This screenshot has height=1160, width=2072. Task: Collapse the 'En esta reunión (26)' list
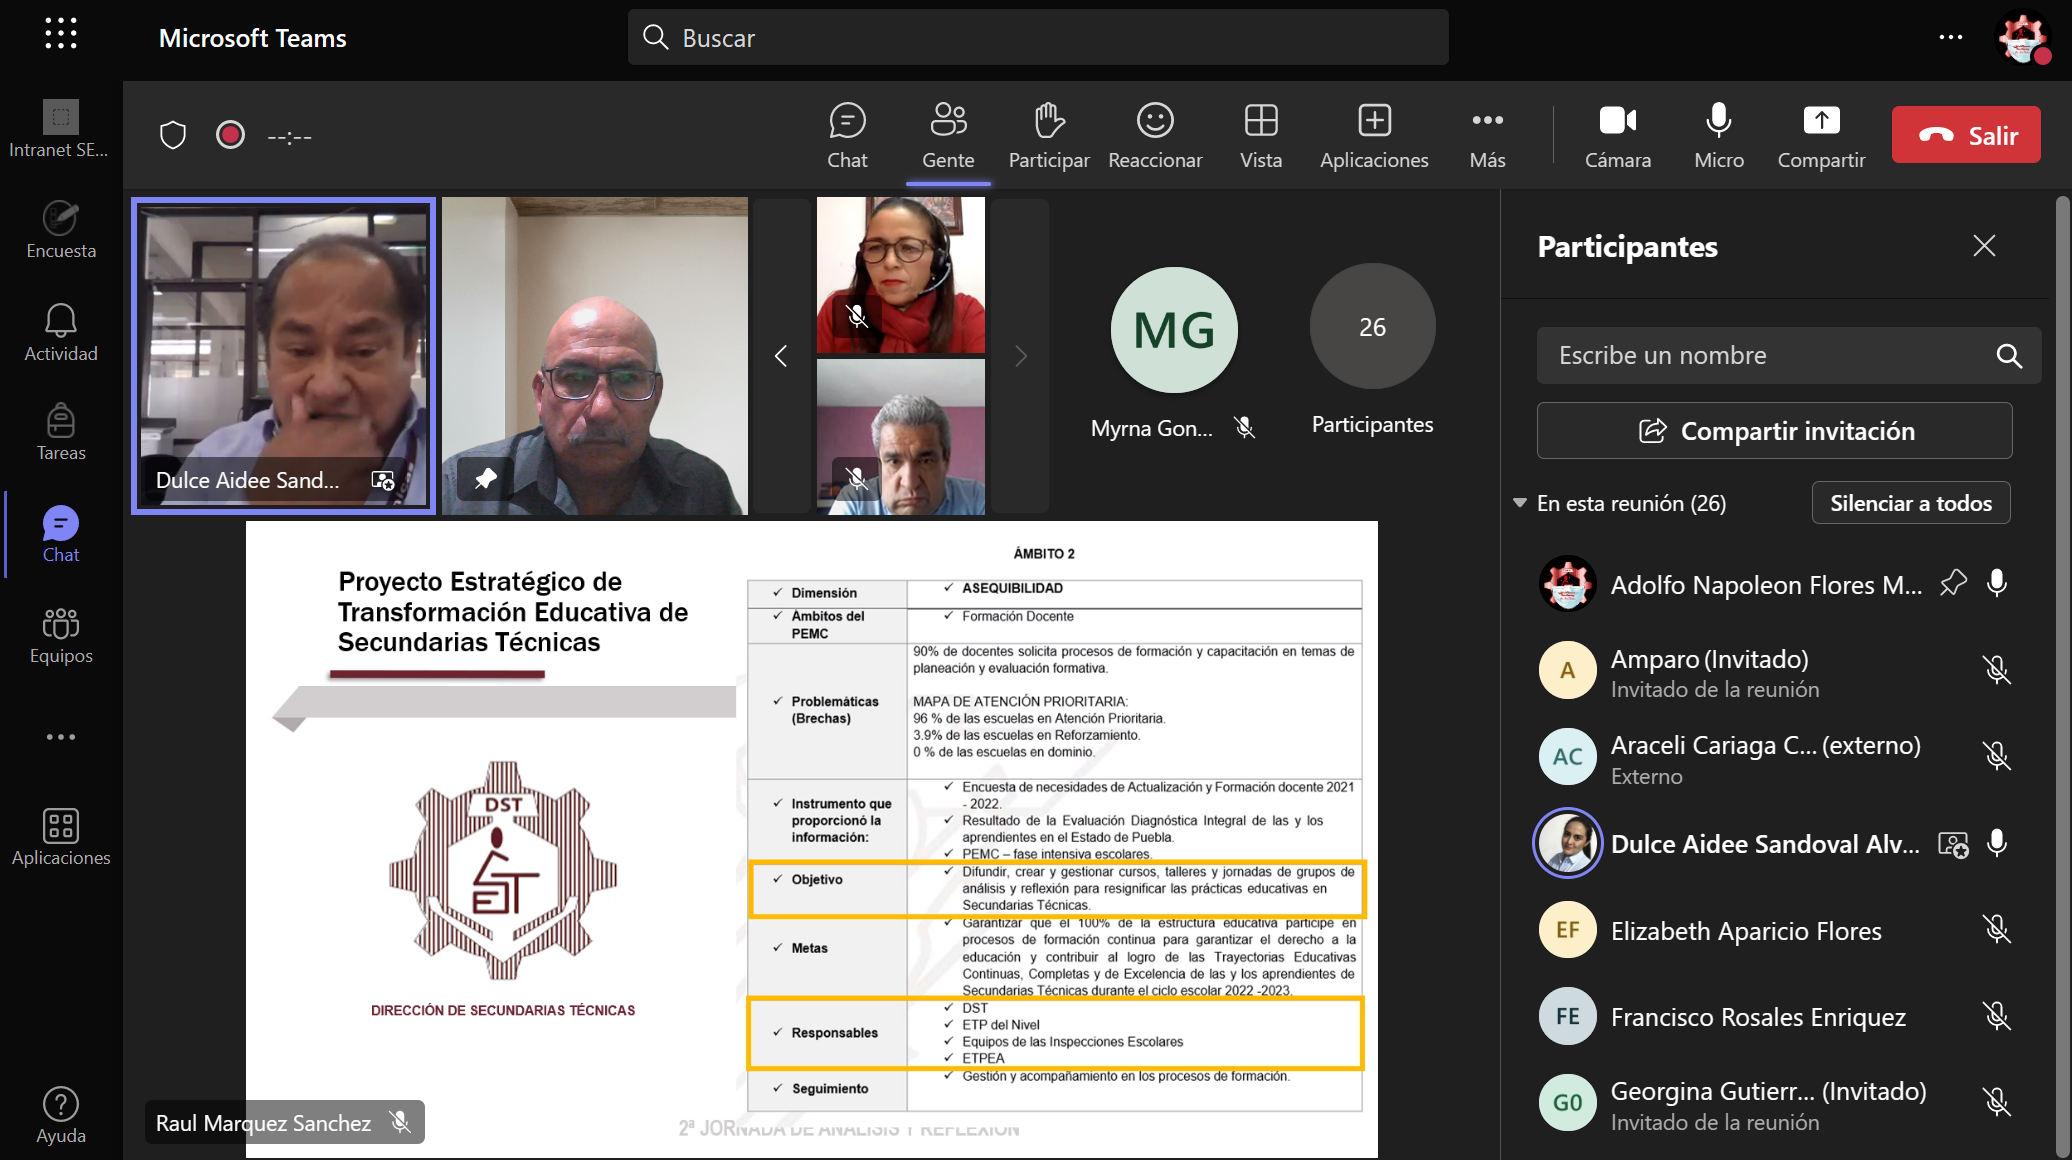pyautogui.click(x=1520, y=503)
